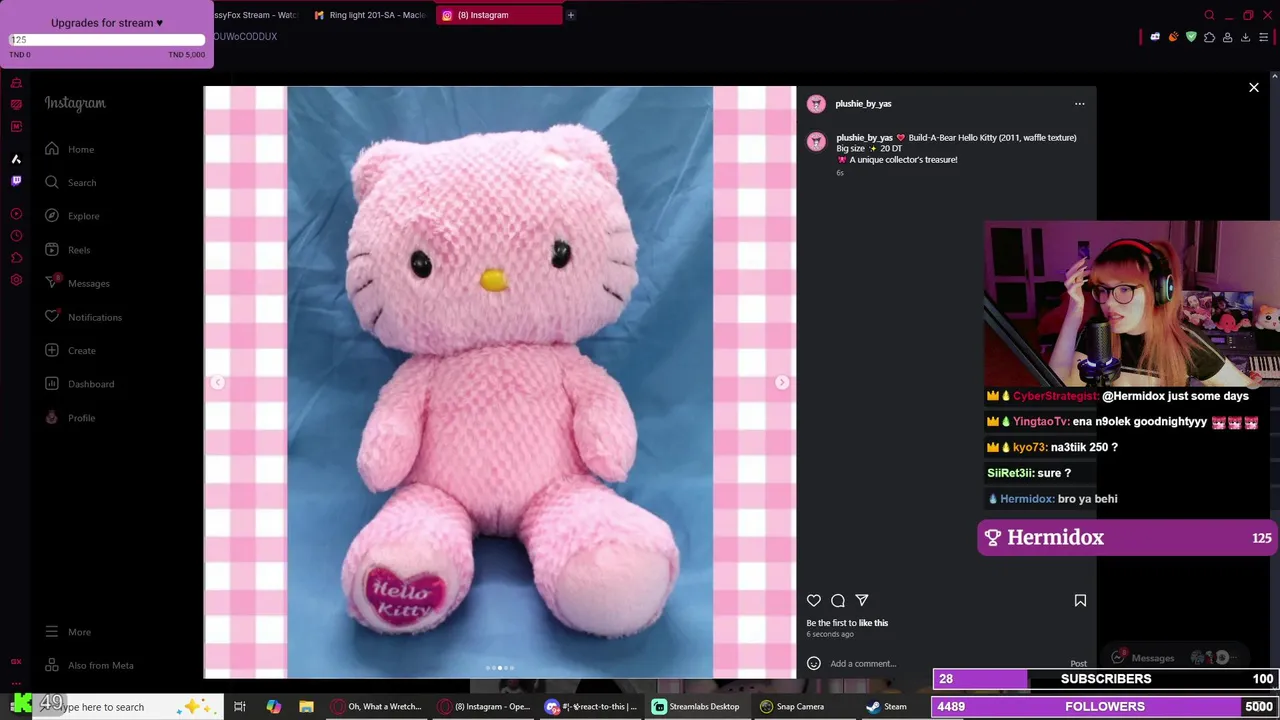
Task: Open emoji picker in comment box
Action: 814,664
